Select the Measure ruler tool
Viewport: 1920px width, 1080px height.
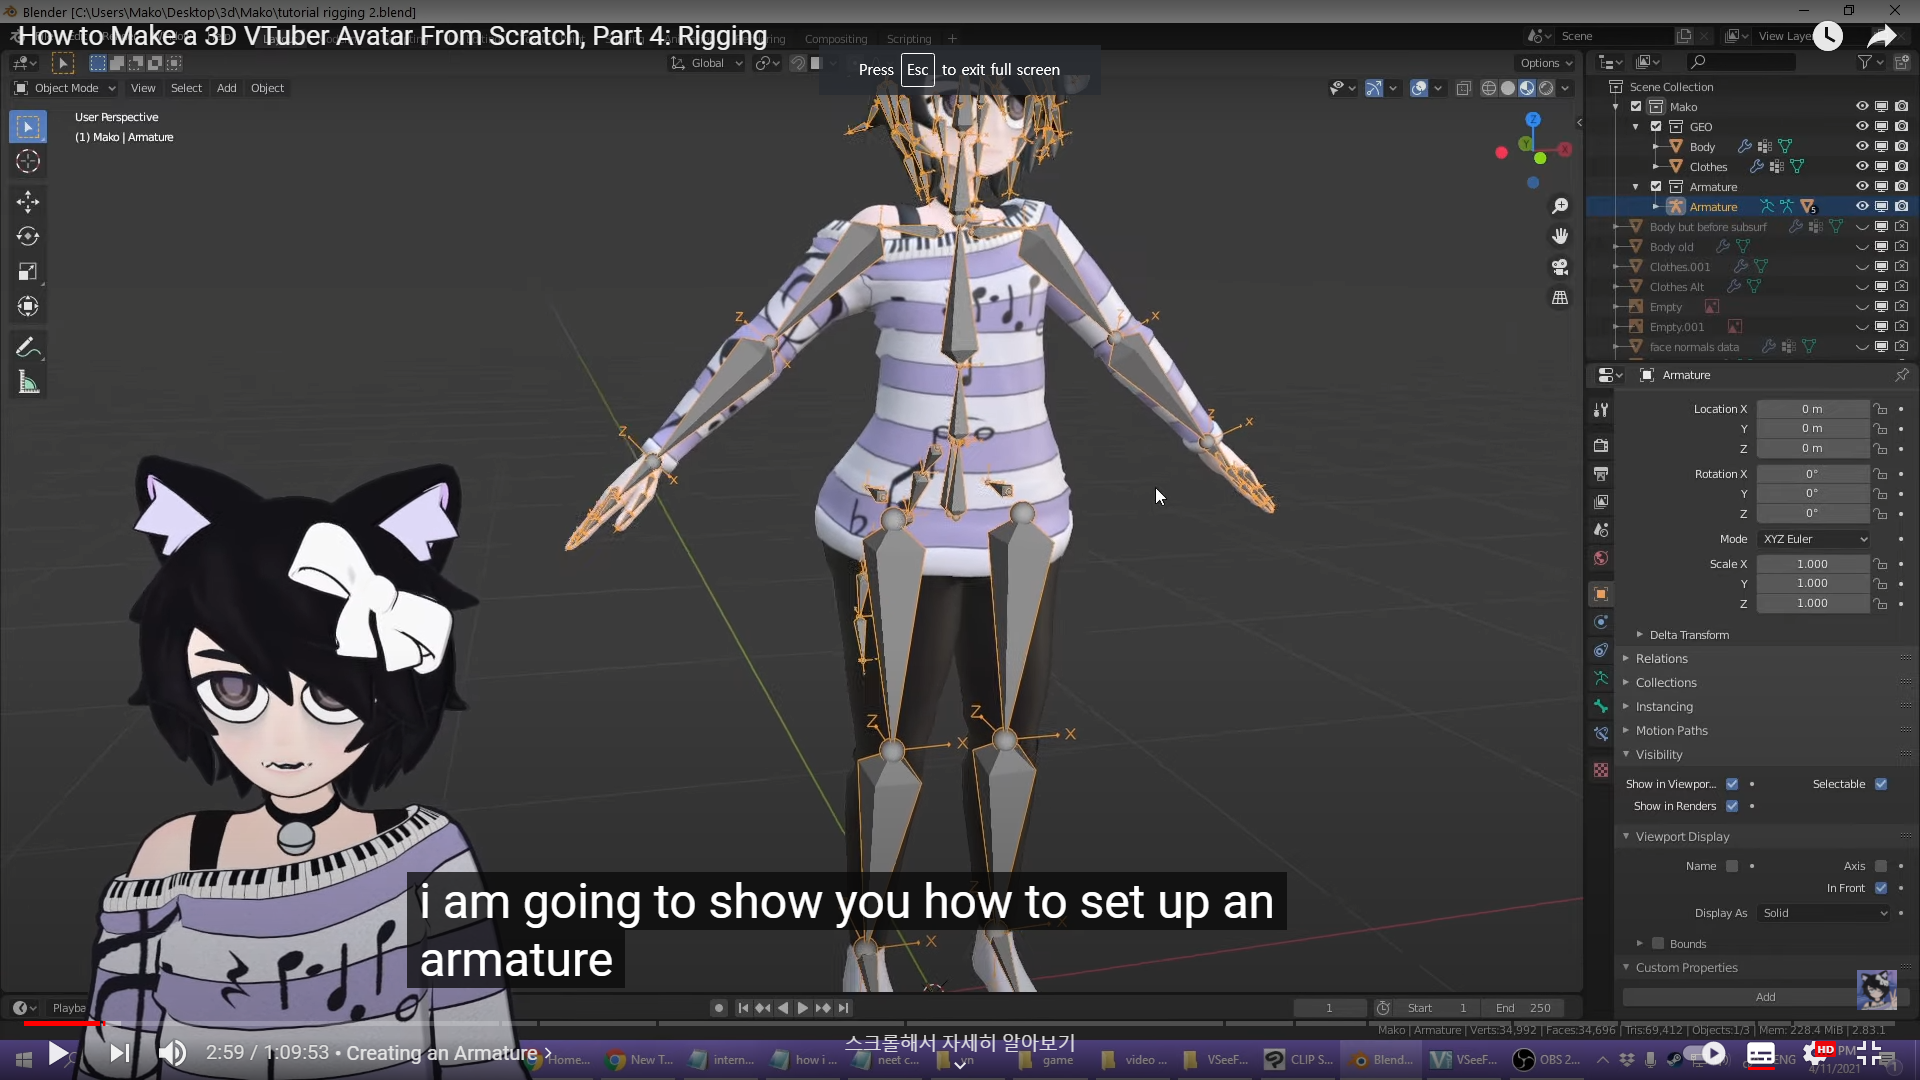(x=28, y=383)
